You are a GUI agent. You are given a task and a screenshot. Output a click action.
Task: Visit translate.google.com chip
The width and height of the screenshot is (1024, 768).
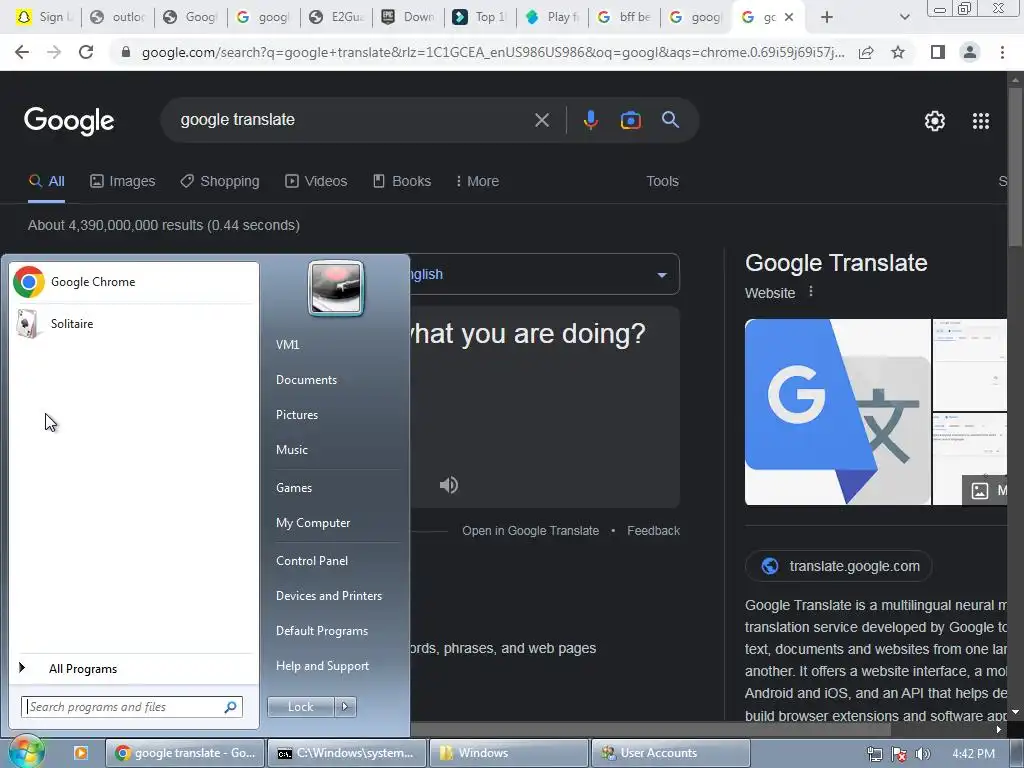tap(839, 566)
